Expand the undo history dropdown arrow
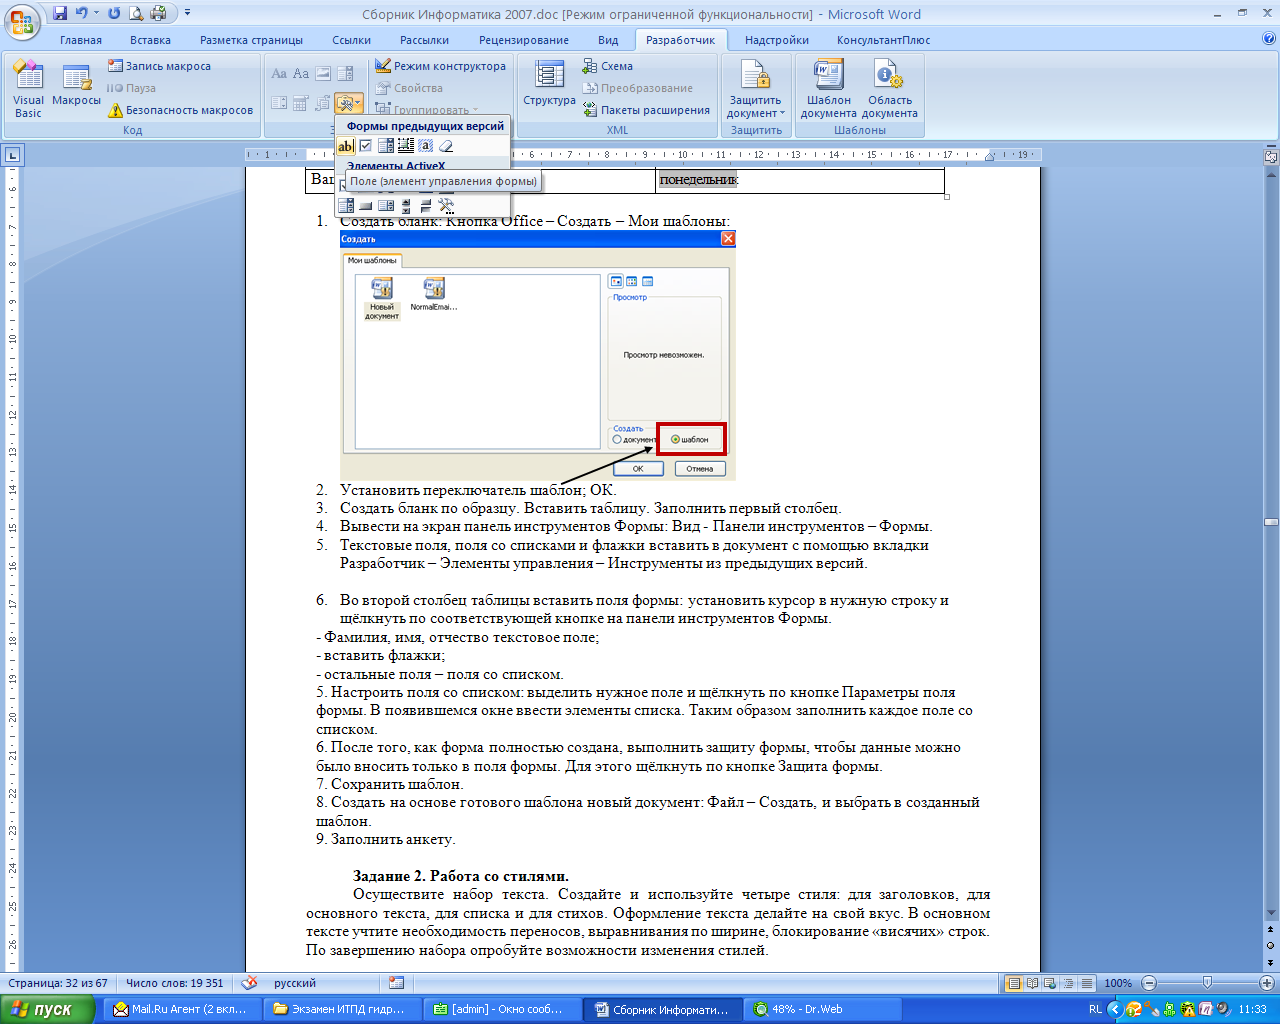 96,13
